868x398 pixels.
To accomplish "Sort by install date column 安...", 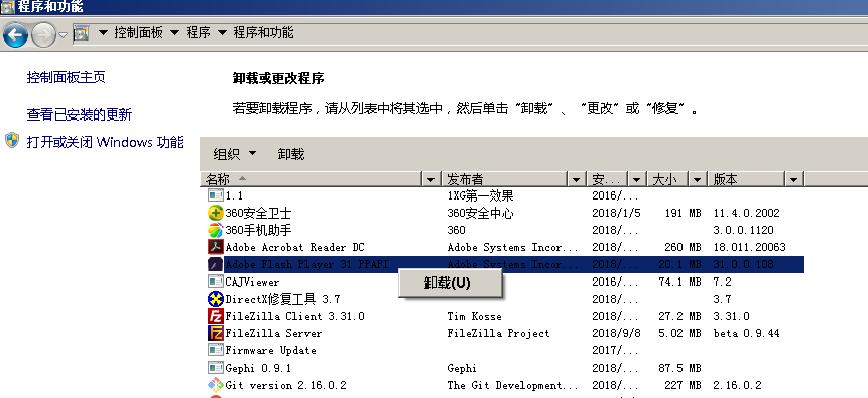I will pyautogui.click(x=608, y=179).
